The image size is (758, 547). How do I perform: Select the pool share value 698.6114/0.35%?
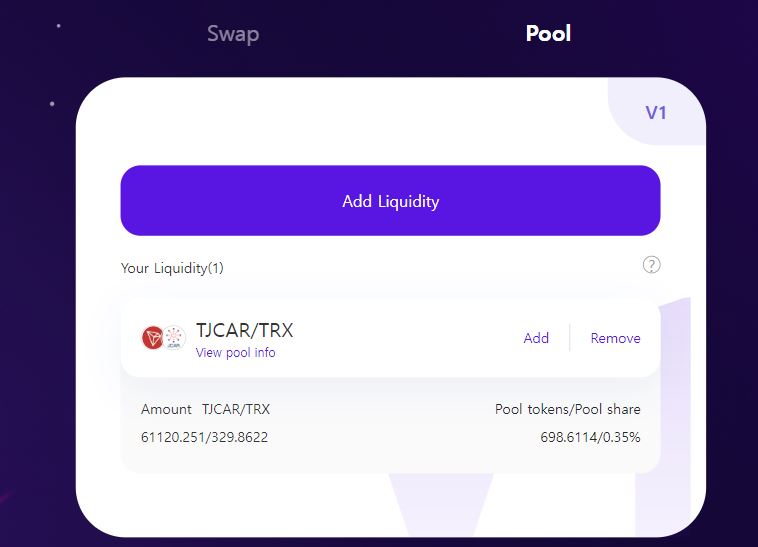pos(590,437)
